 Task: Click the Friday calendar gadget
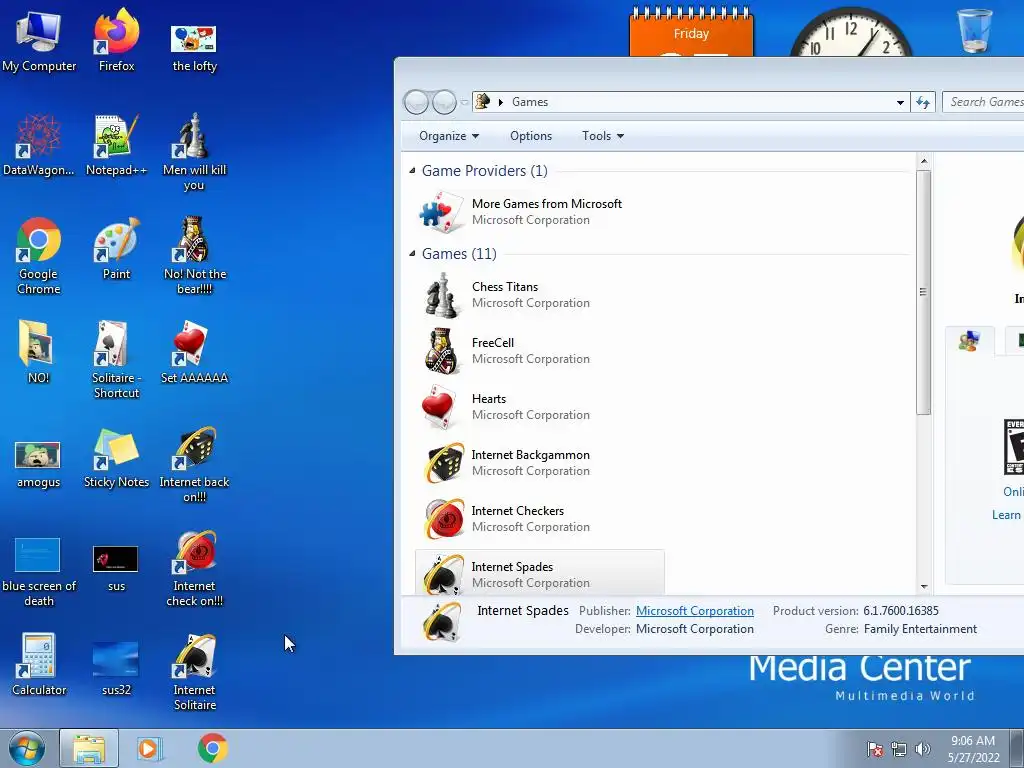coord(691,33)
